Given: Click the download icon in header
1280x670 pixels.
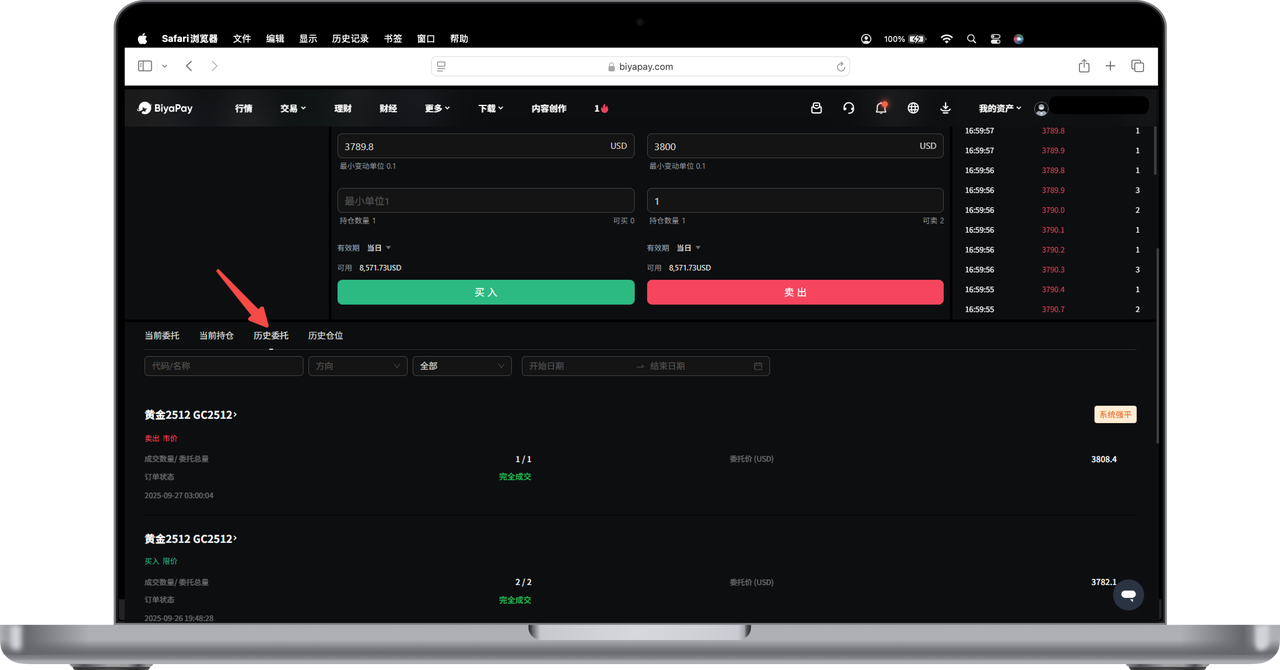Looking at the screenshot, I should coord(945,108).
